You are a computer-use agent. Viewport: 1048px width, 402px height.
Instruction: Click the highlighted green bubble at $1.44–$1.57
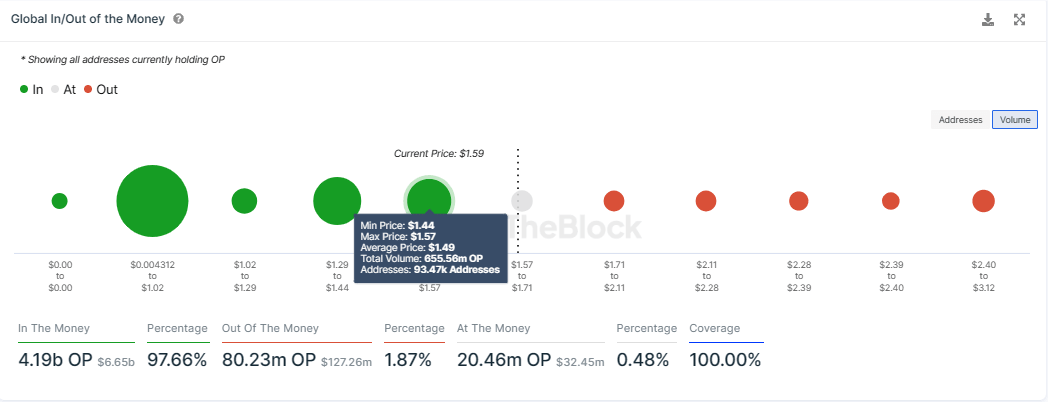429,199
